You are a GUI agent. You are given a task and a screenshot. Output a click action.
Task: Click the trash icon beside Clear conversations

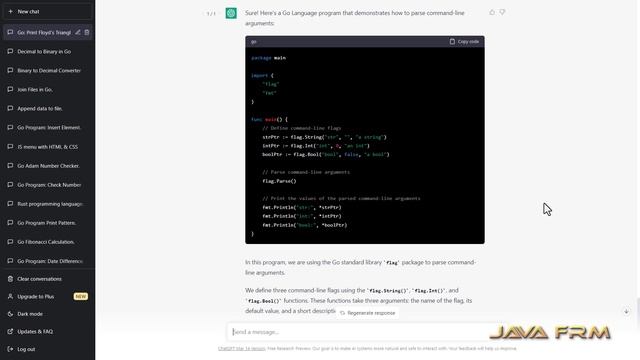[10, 279]
